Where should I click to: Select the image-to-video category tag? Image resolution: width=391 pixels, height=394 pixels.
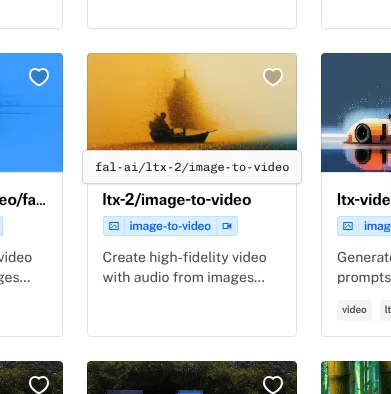pyautogui.click(x=170, y=226)
